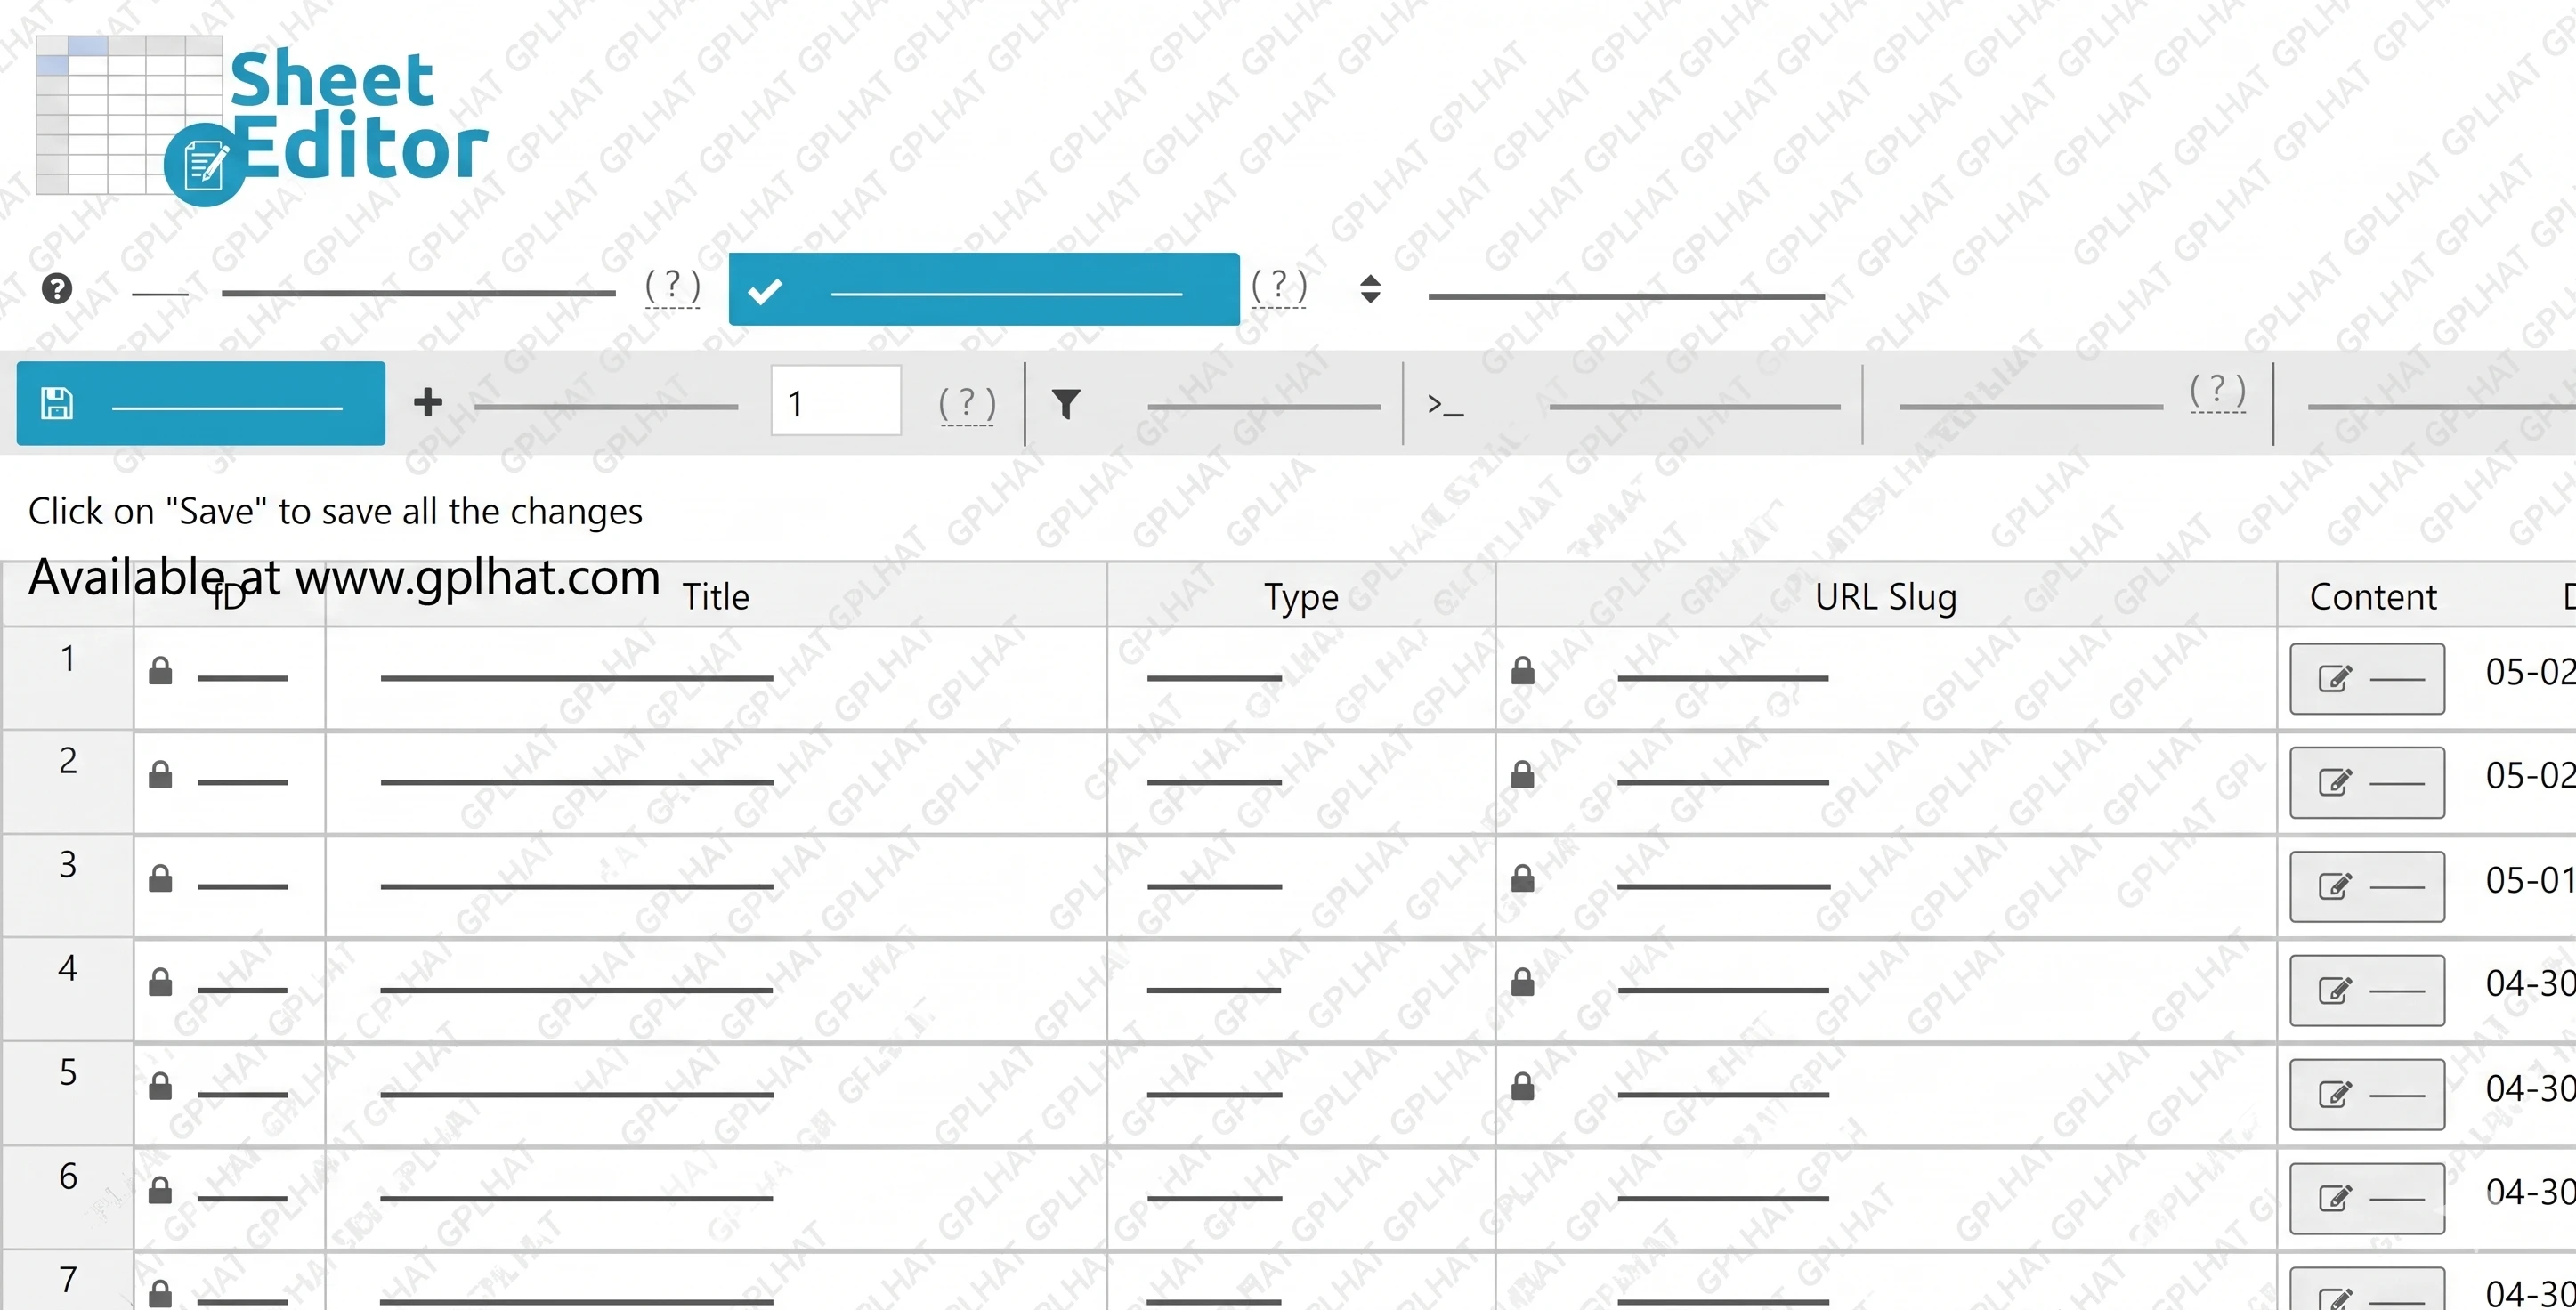
Task: Open the Content edit button in row 6
Action: (x=2367, y=1199)
